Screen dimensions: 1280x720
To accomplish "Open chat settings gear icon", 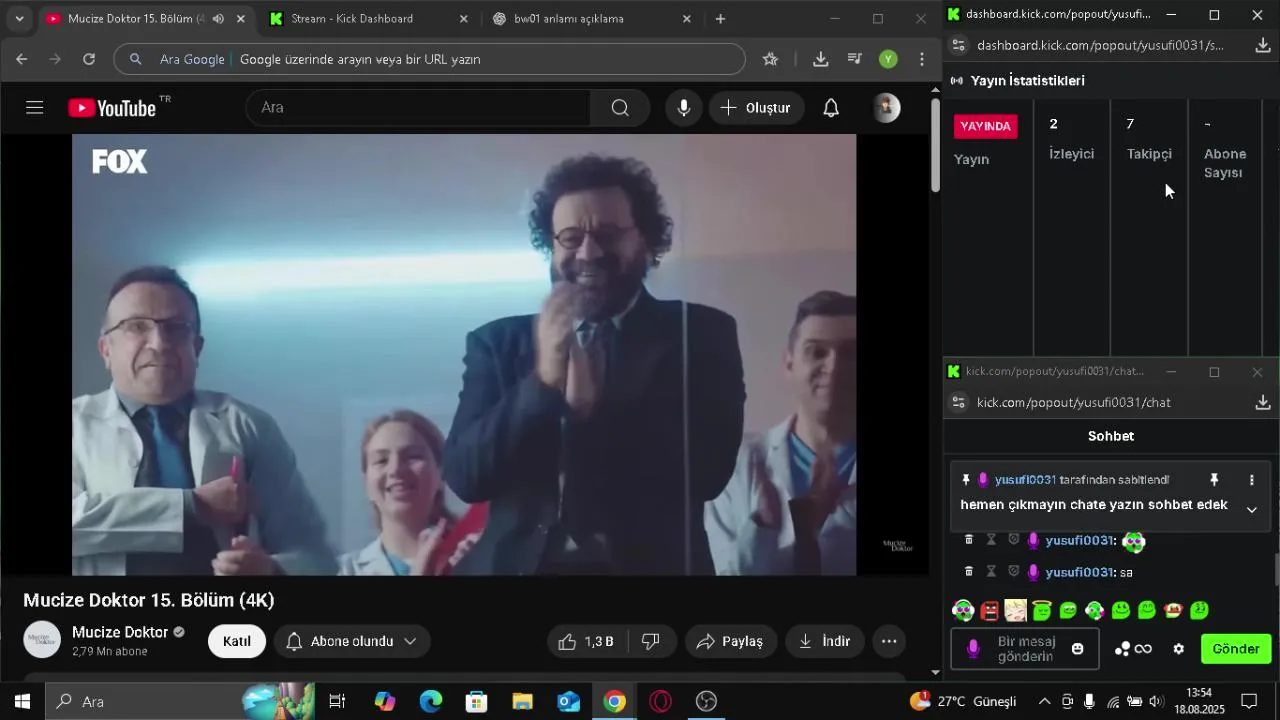I will coord(1179,649).
